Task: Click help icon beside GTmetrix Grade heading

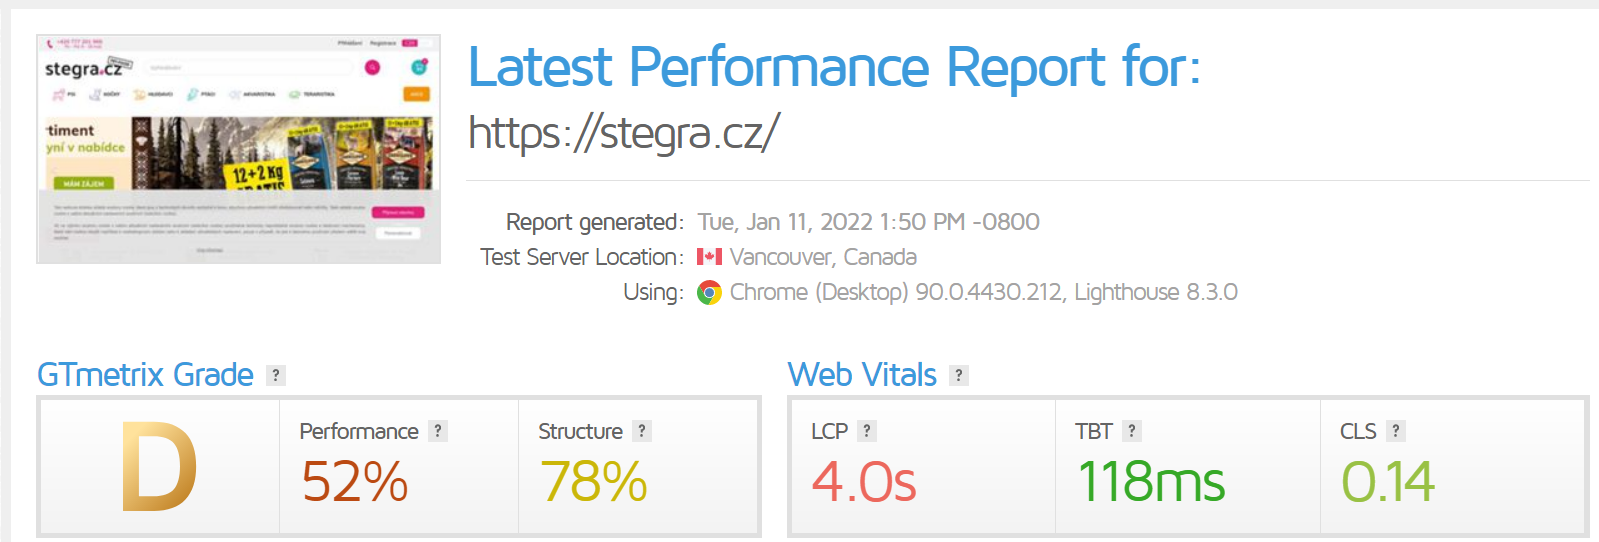Action: (x=276, y=375)
